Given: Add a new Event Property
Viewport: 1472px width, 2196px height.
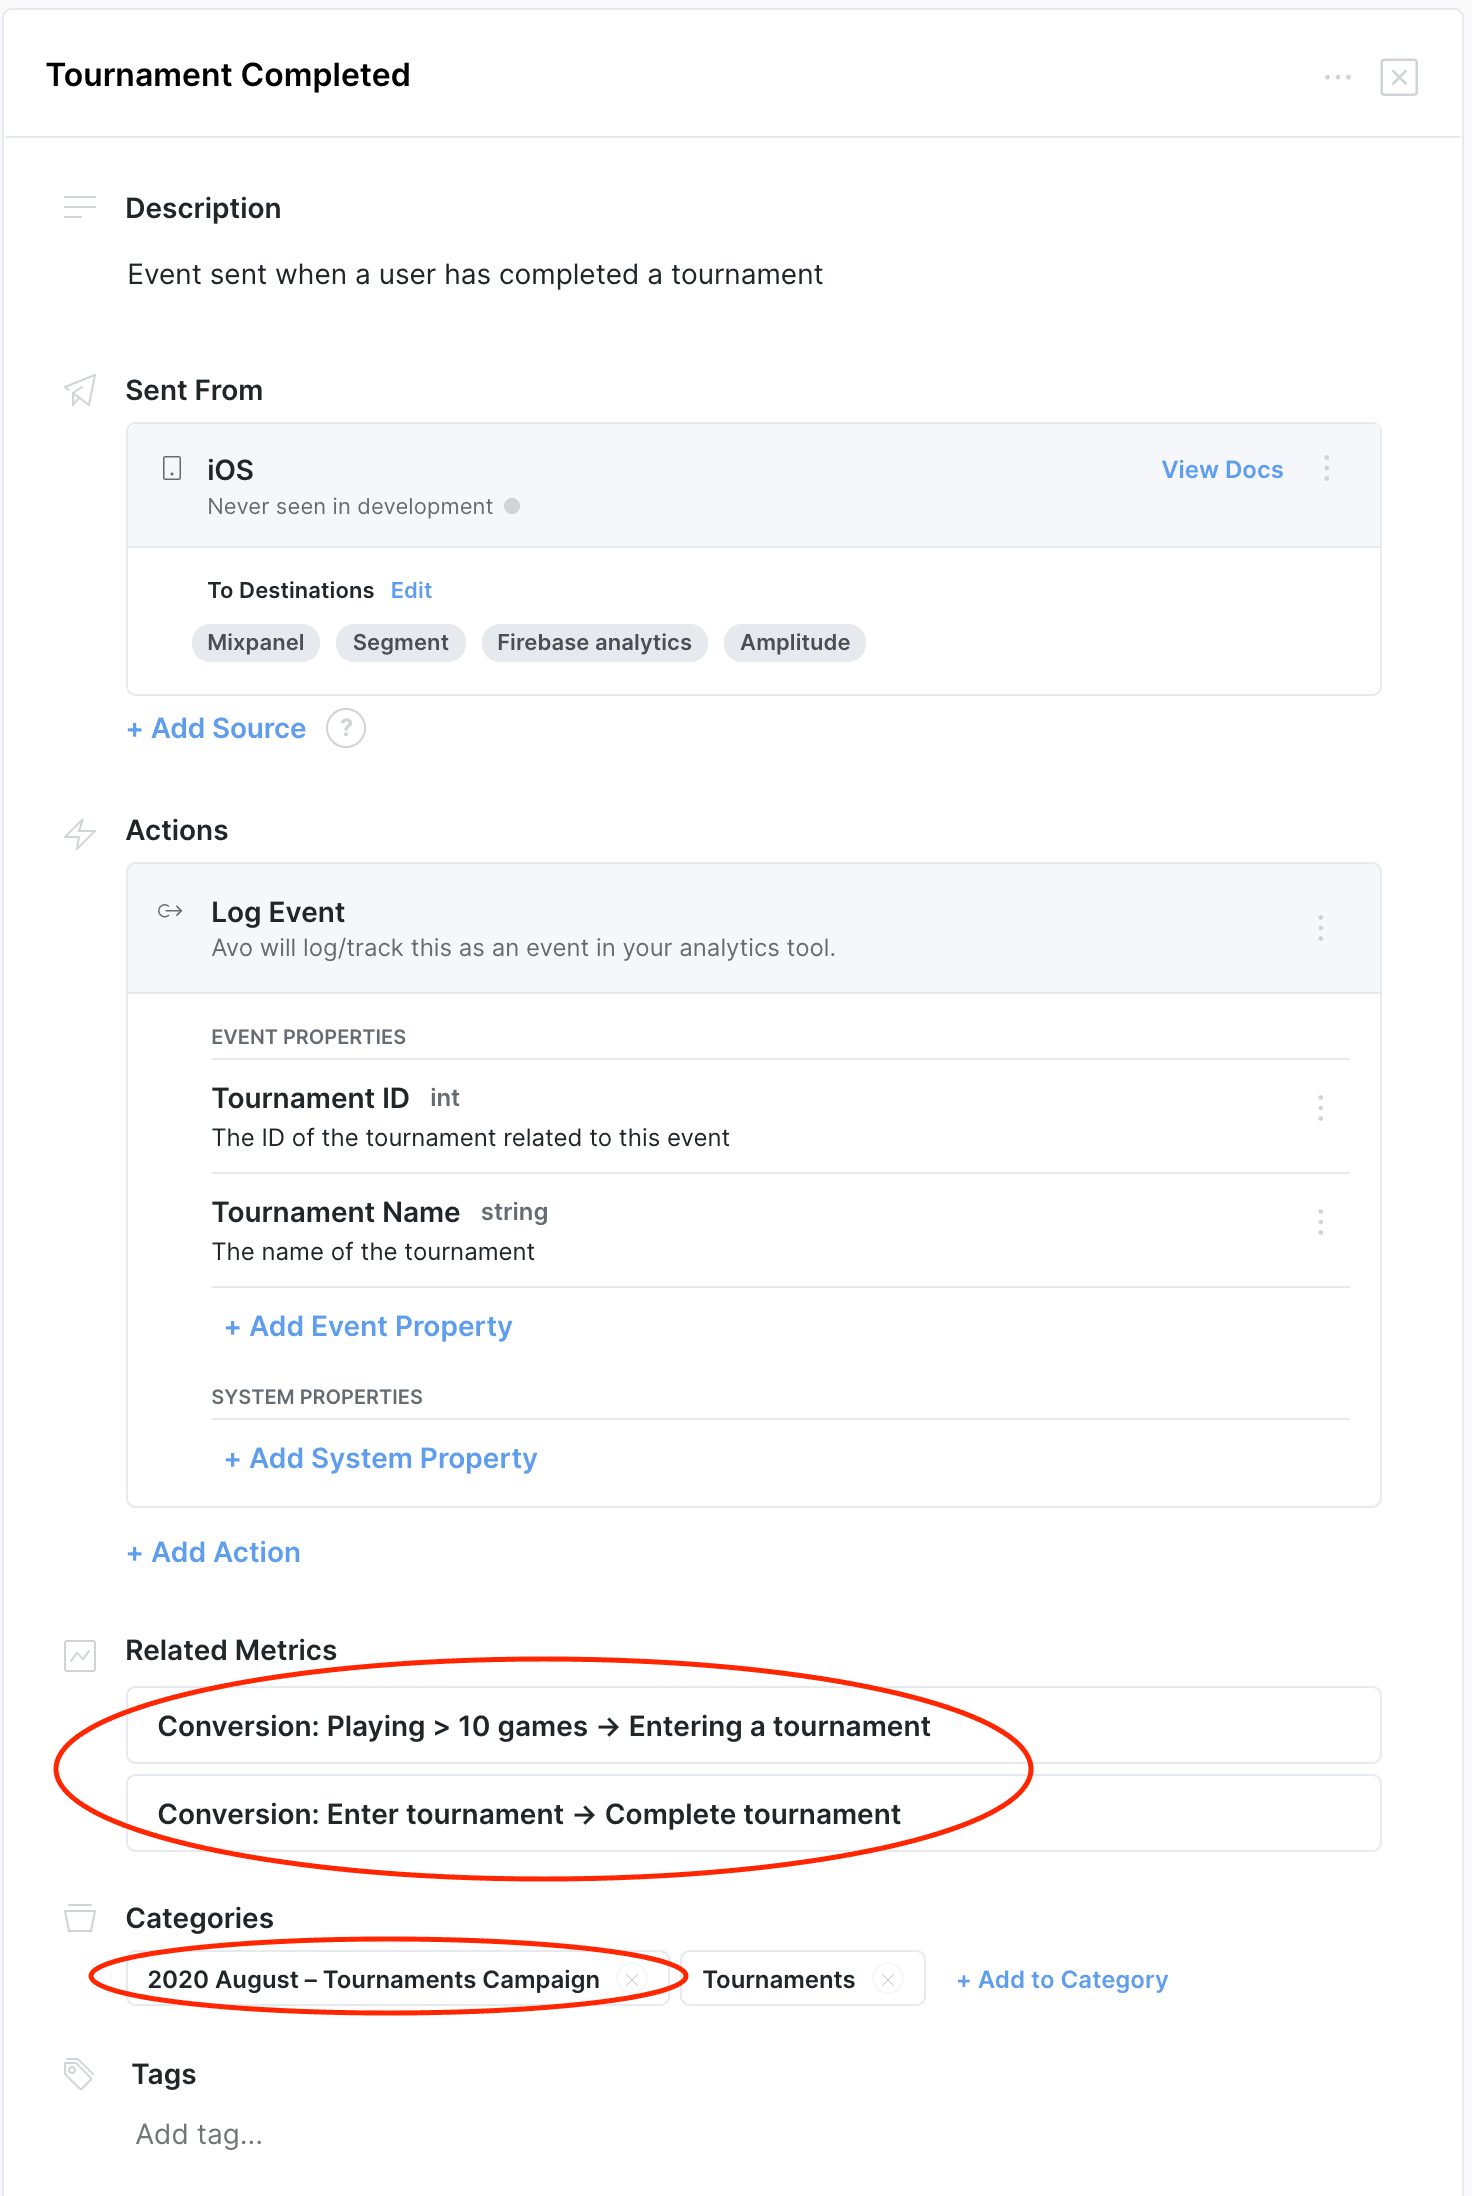Looking at the screenshot, I should point(369,1327).
